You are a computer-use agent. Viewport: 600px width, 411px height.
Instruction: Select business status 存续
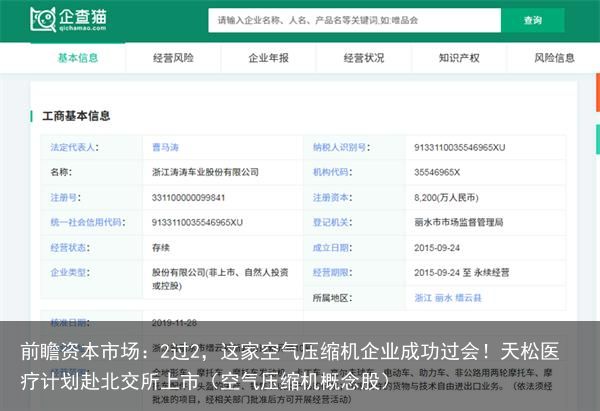point(161,248)
